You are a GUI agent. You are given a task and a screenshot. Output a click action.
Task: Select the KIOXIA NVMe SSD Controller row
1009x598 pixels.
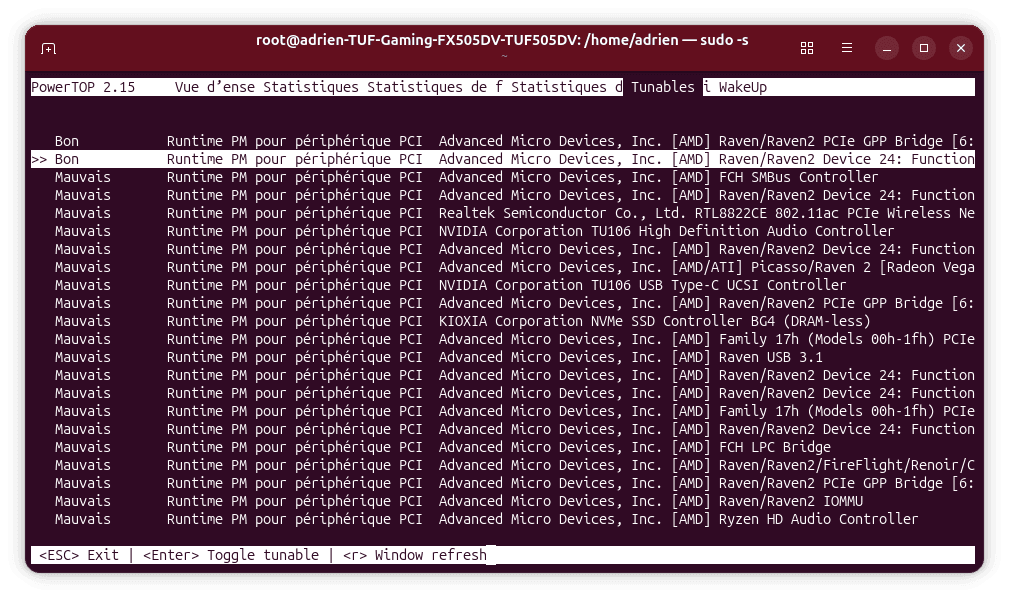[x=503, y=321]
